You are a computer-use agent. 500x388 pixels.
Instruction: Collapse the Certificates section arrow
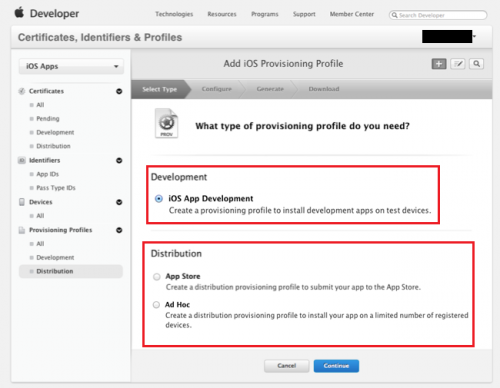119,91
